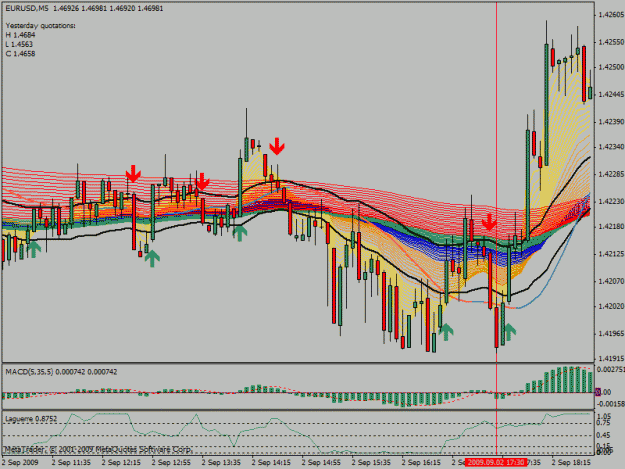This screenshot has height=469, width=625.
Task: Click the large red sell arrow near the 14:15 peak
Action: point(277,146)
